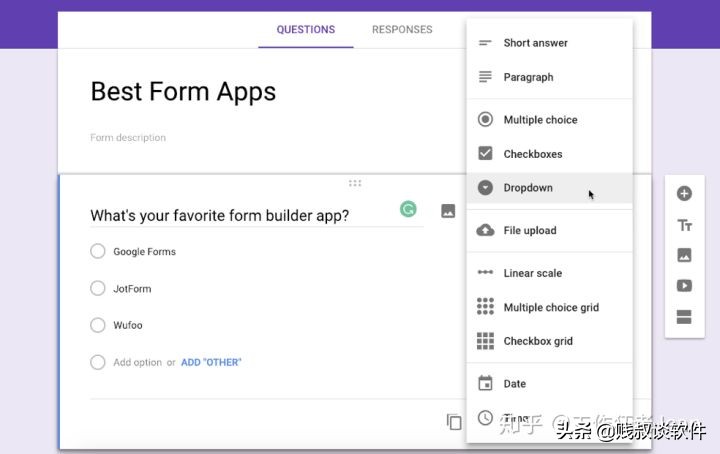The image size is (720, 454).
Task: Edit the JotForm option text
Action: pyautogui.click(x=132, y=289)
